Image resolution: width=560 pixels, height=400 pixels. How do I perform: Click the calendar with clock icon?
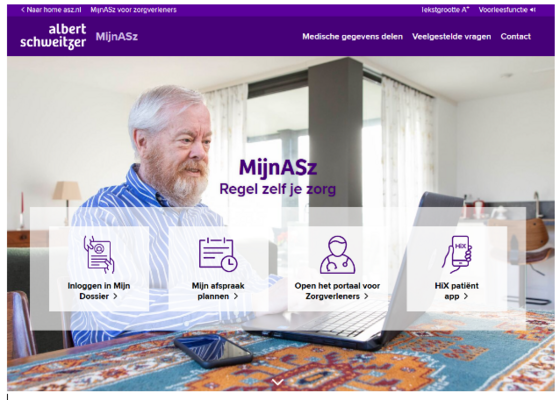pos(218,254)
